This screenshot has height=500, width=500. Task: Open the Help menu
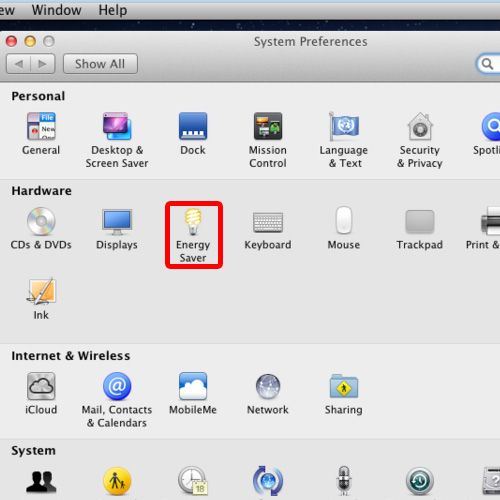coord(113,10)
